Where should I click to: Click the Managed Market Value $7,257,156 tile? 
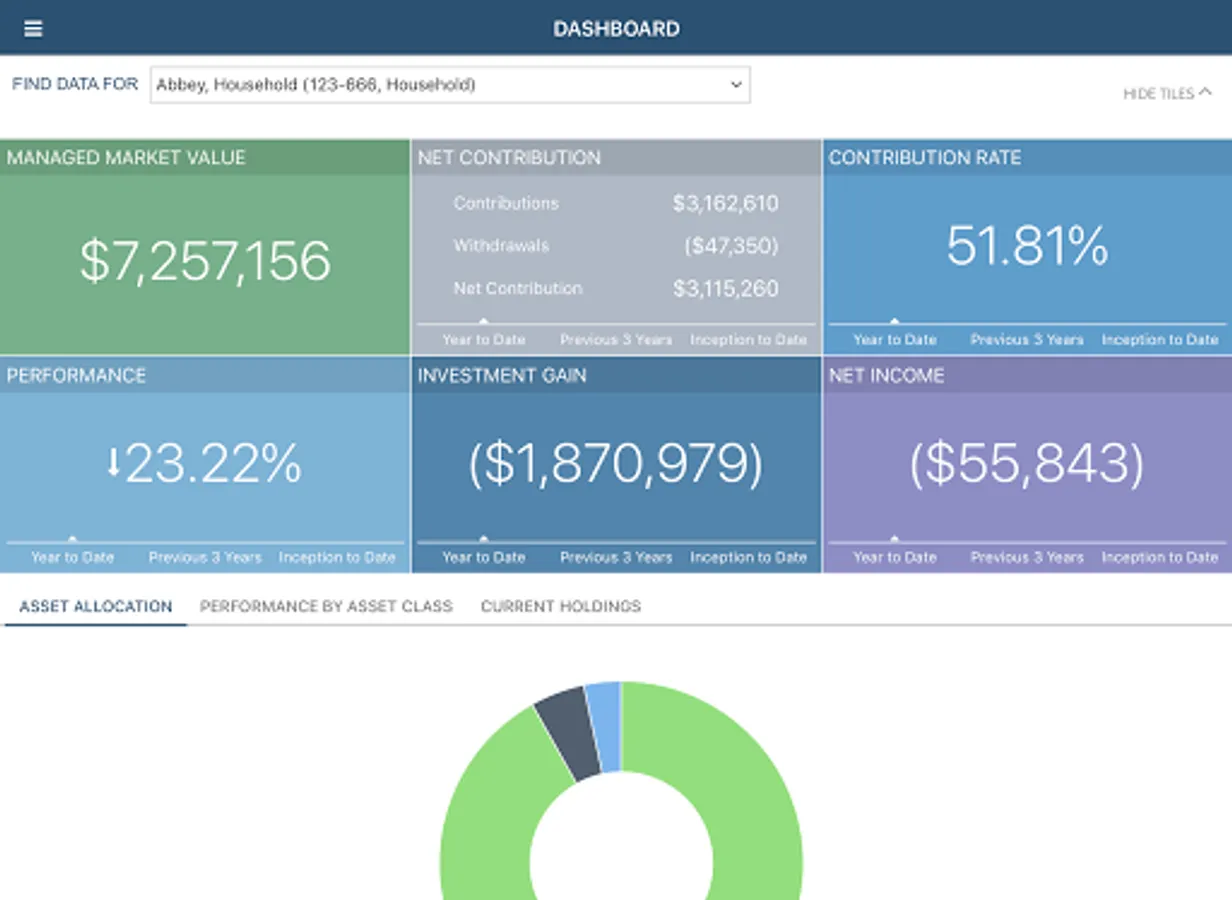point(205,247)
